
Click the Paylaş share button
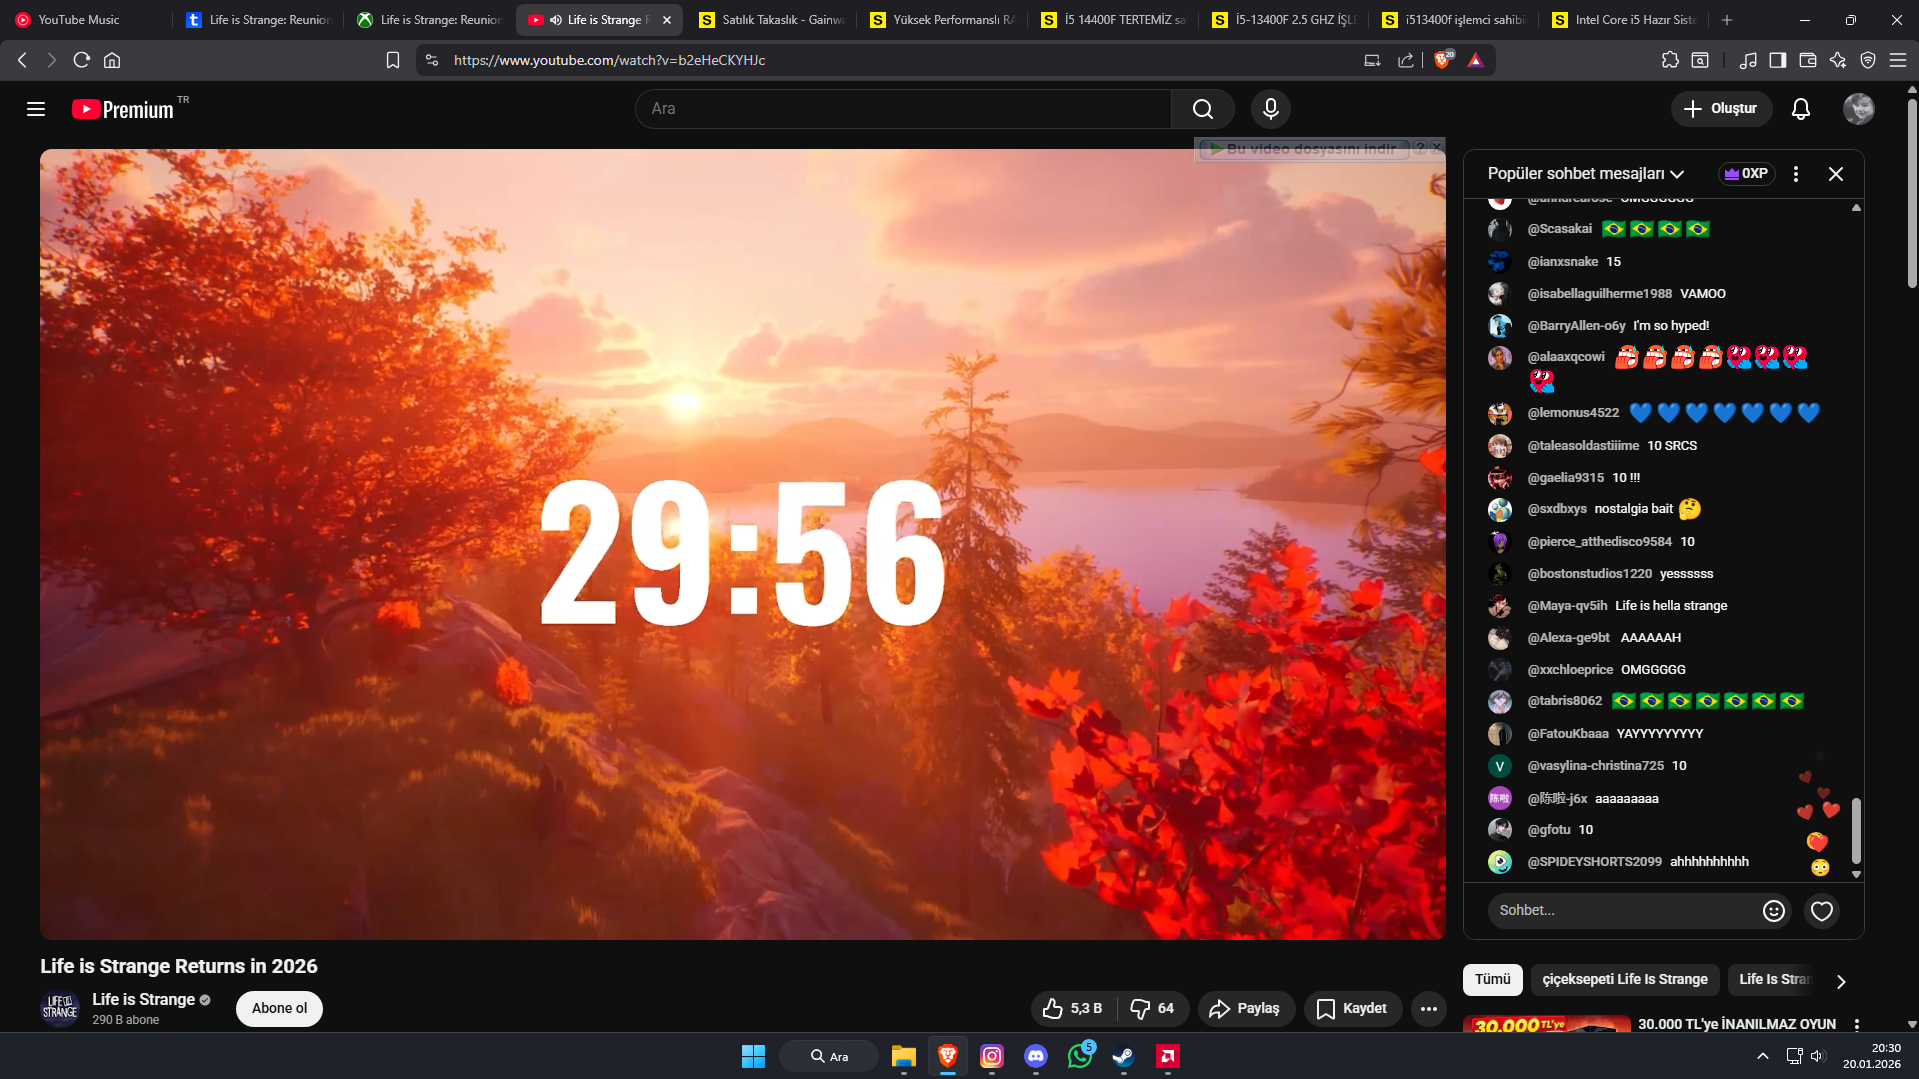point(1245,1009)
